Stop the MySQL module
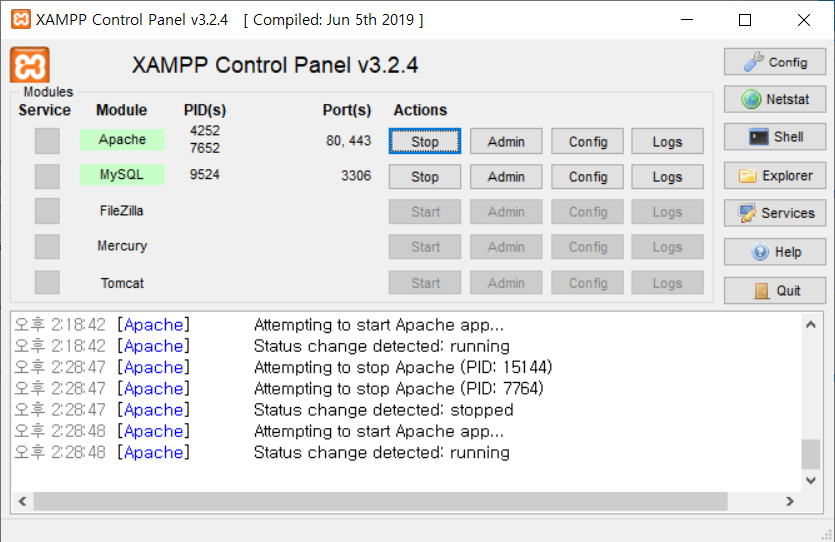 pos(424,176)
